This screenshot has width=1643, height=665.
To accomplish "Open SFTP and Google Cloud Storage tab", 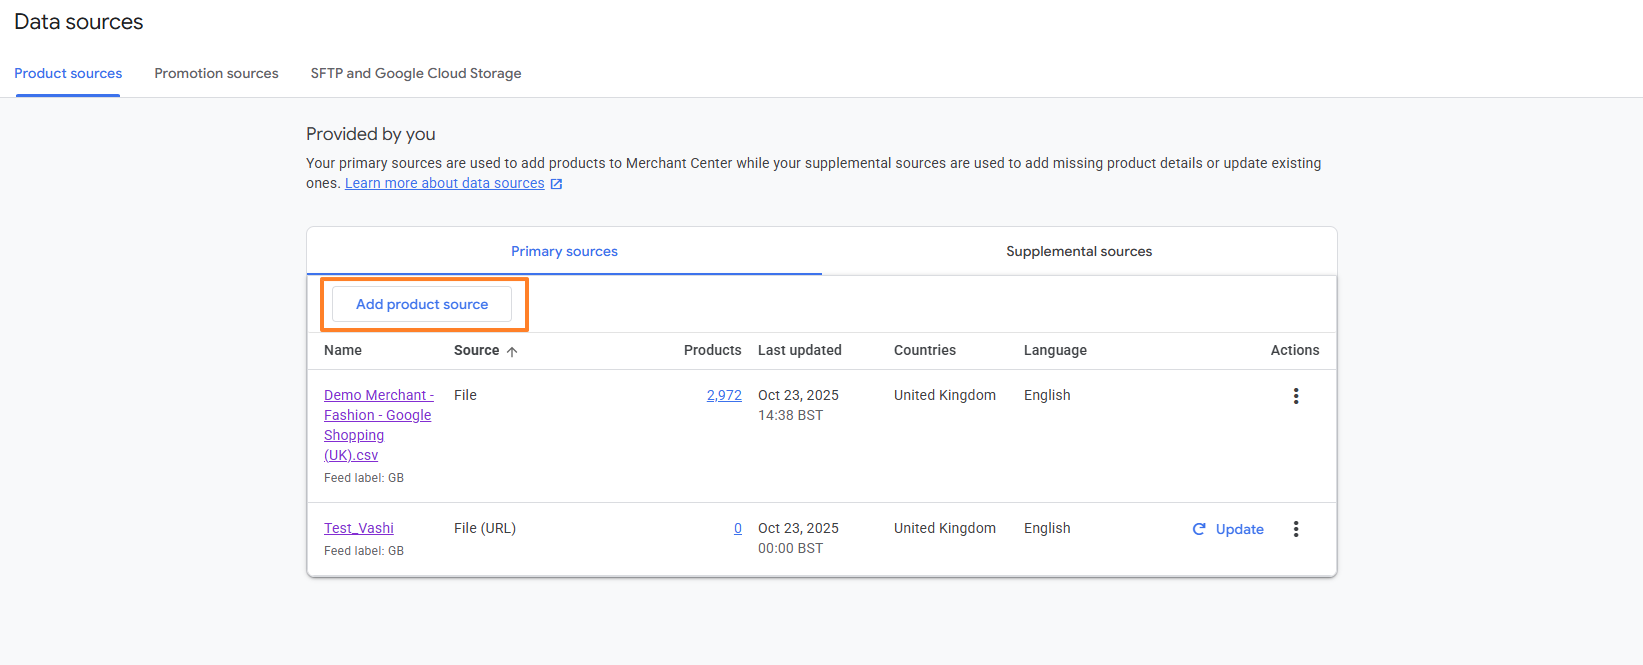I will click(x=415, y=73).
